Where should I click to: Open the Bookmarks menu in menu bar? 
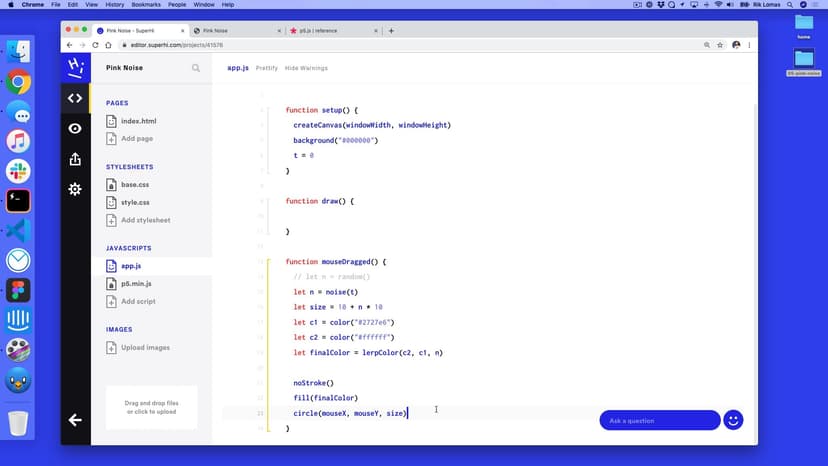[x=146, y=5]
